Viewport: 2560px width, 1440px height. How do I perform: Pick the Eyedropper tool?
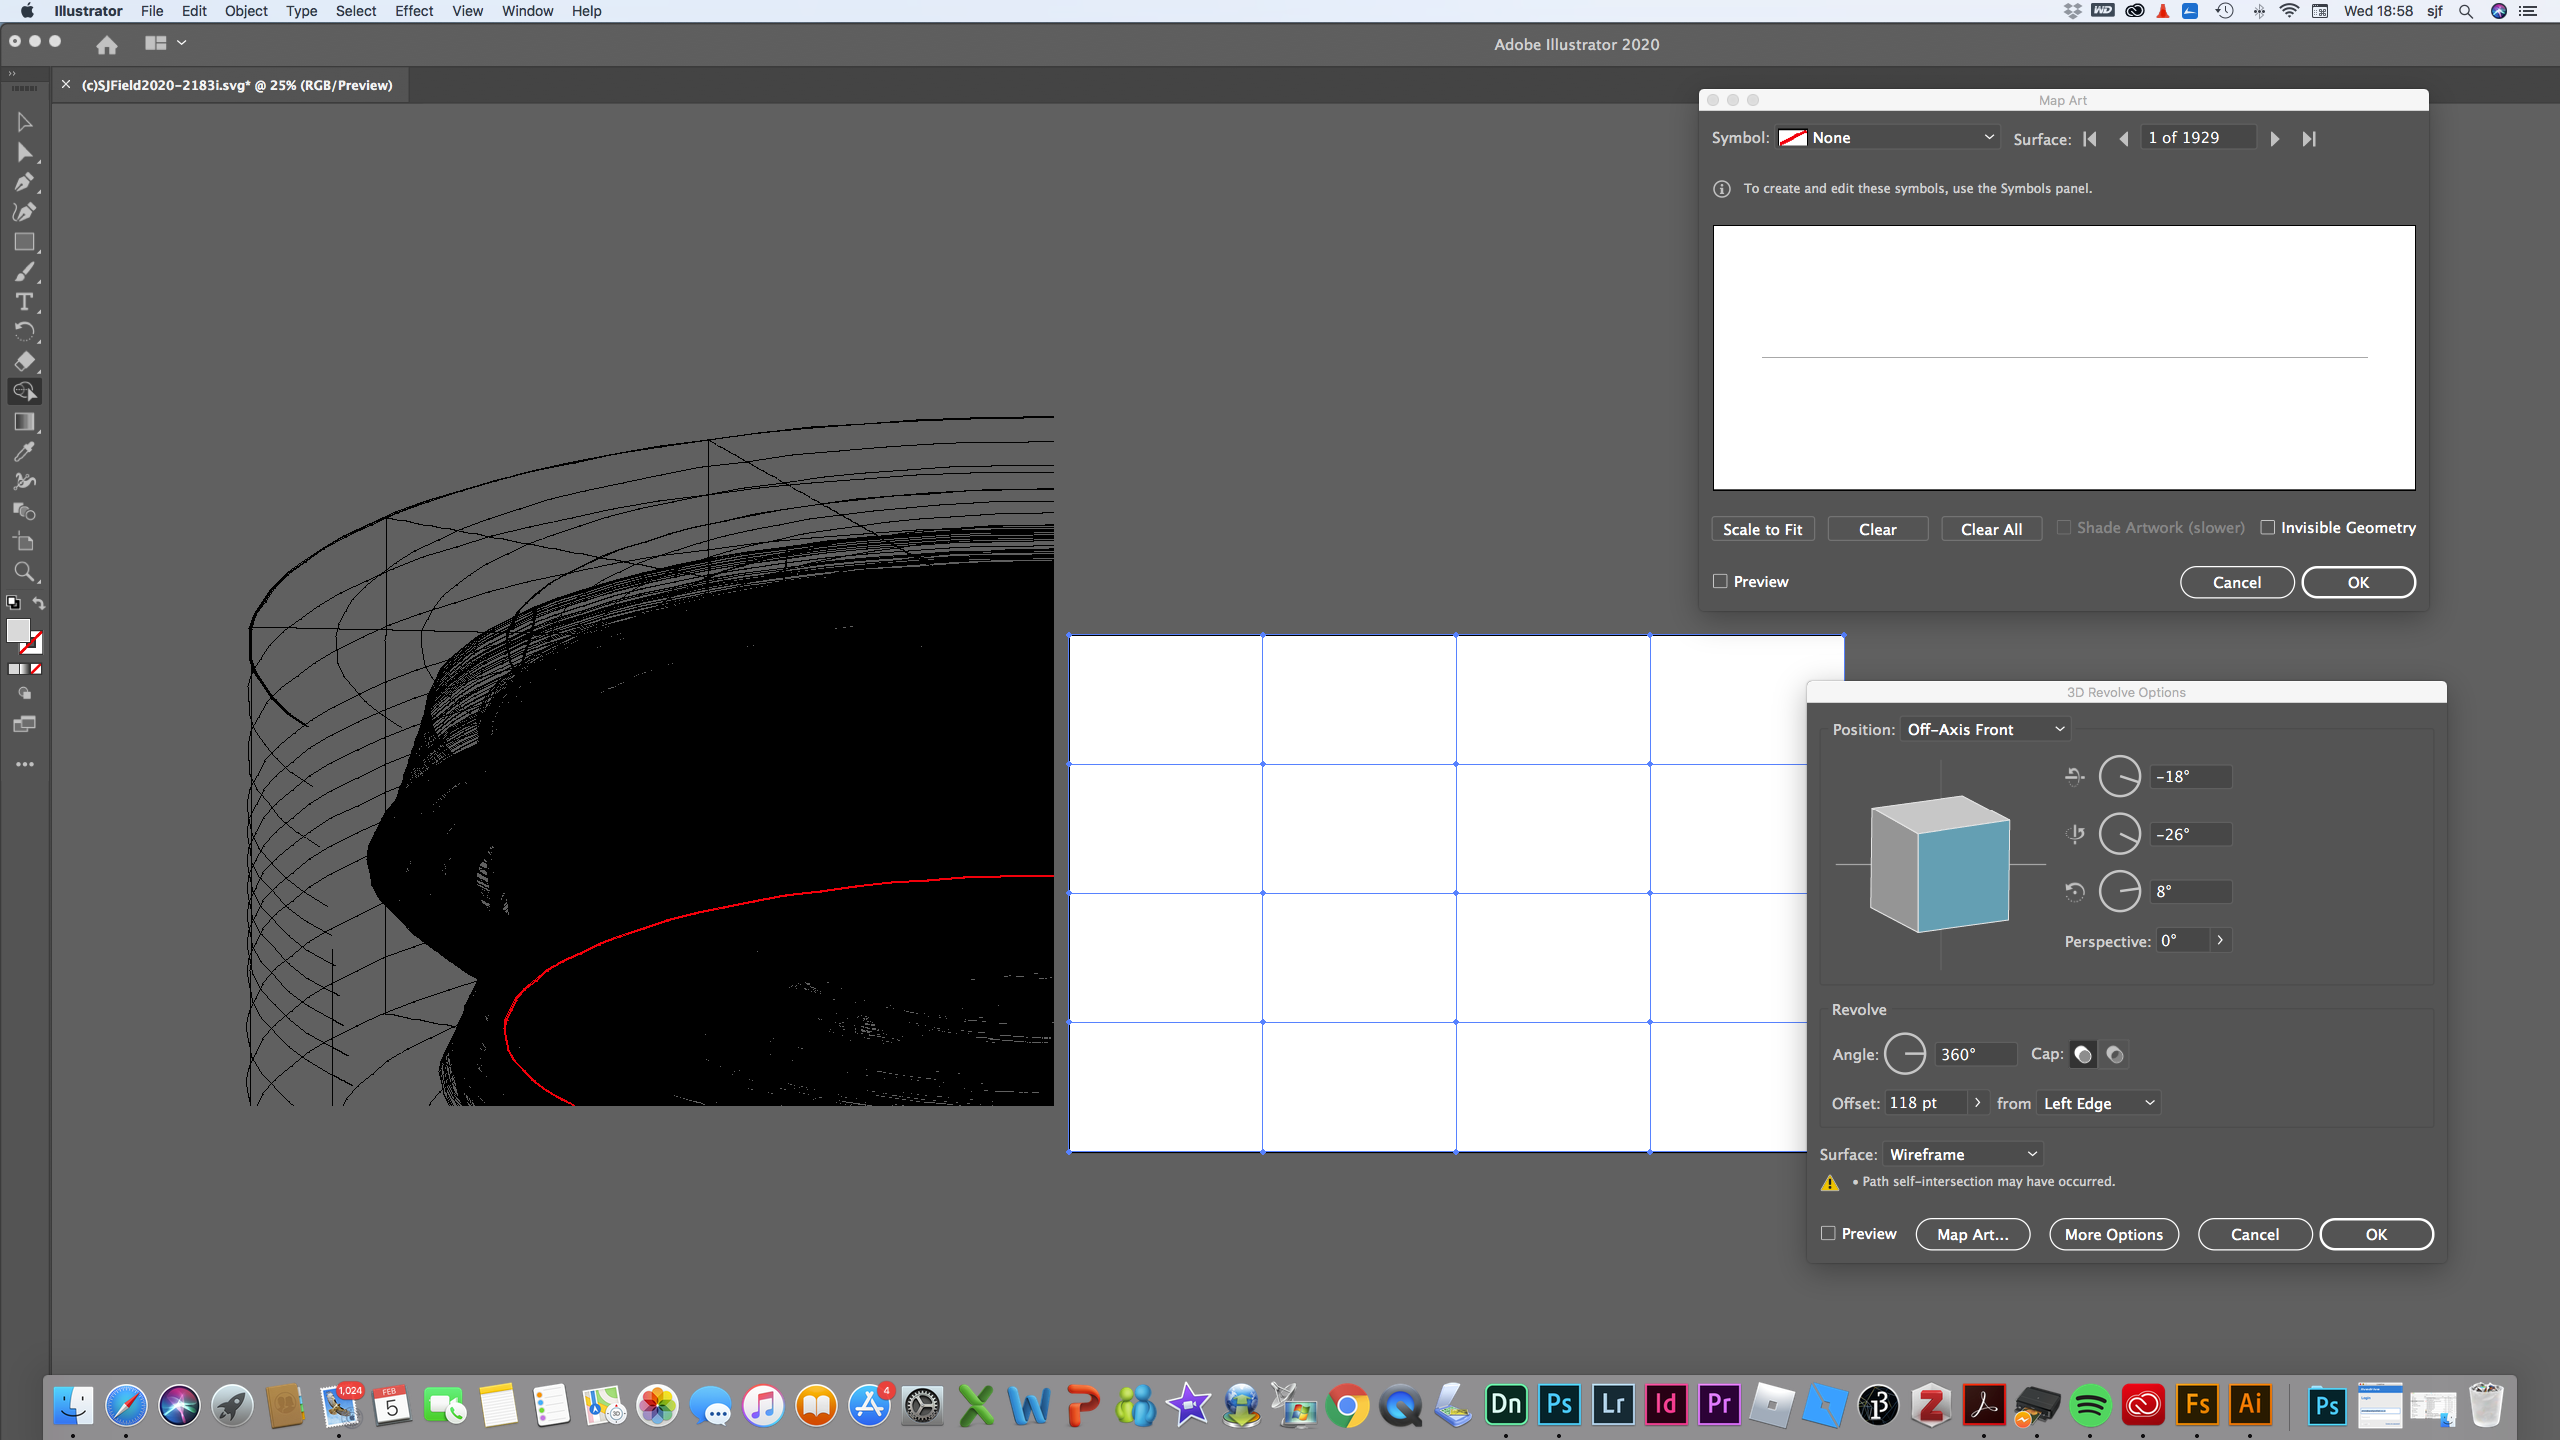click(24, 452)
